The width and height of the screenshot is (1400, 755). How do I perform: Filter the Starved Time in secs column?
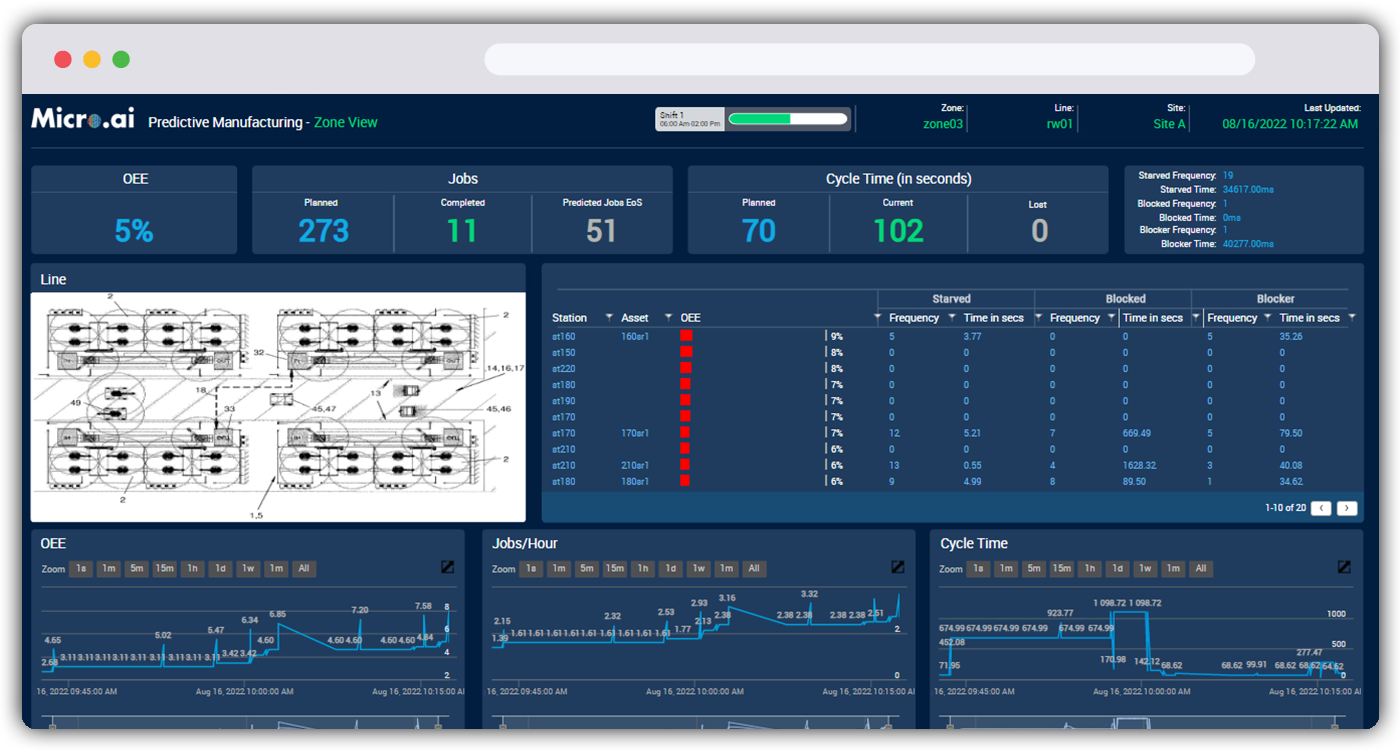1038,318
